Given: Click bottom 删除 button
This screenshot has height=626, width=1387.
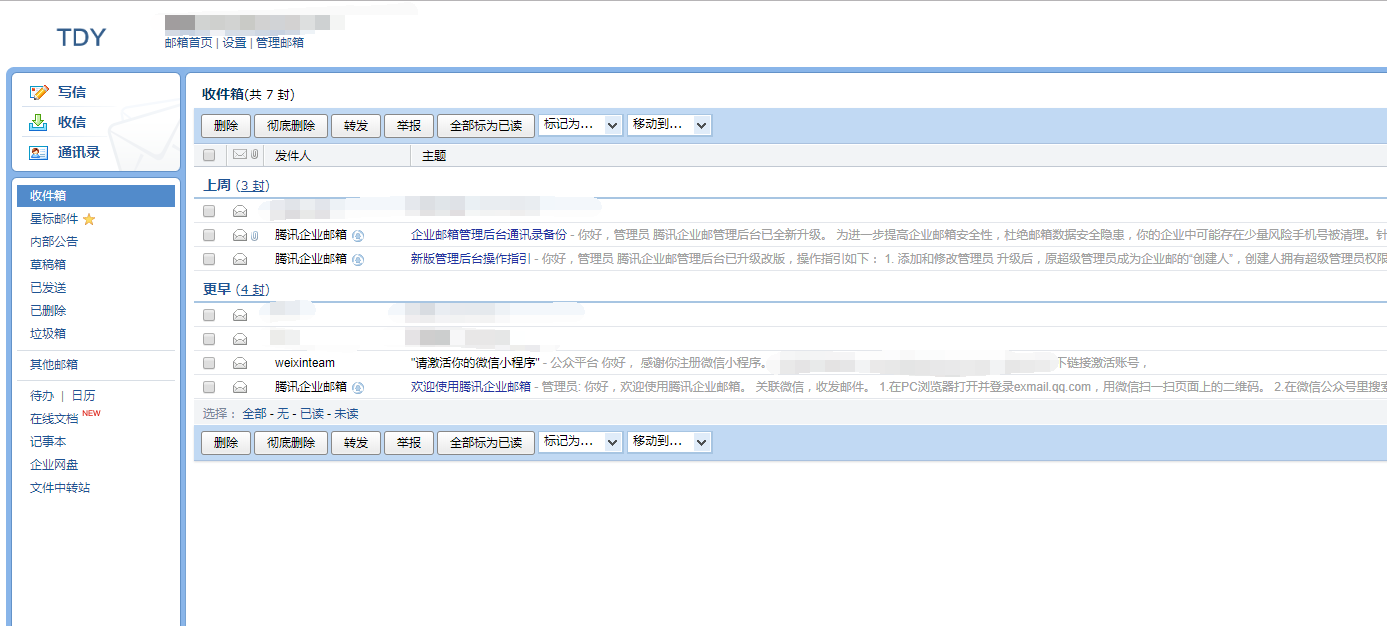Looking at the screenshot, I should [226, 442].
